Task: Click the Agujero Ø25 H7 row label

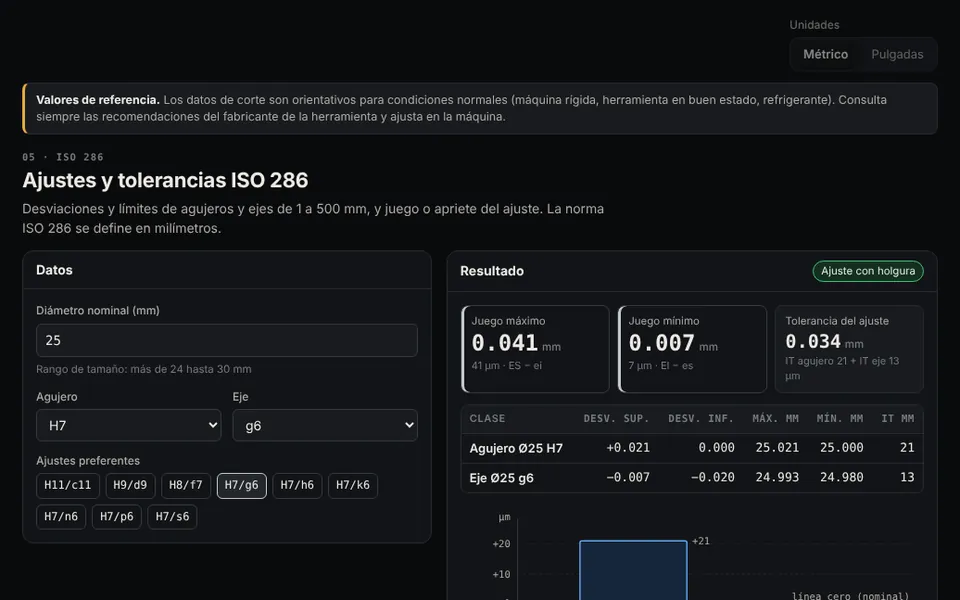Action: click(516, 449)
